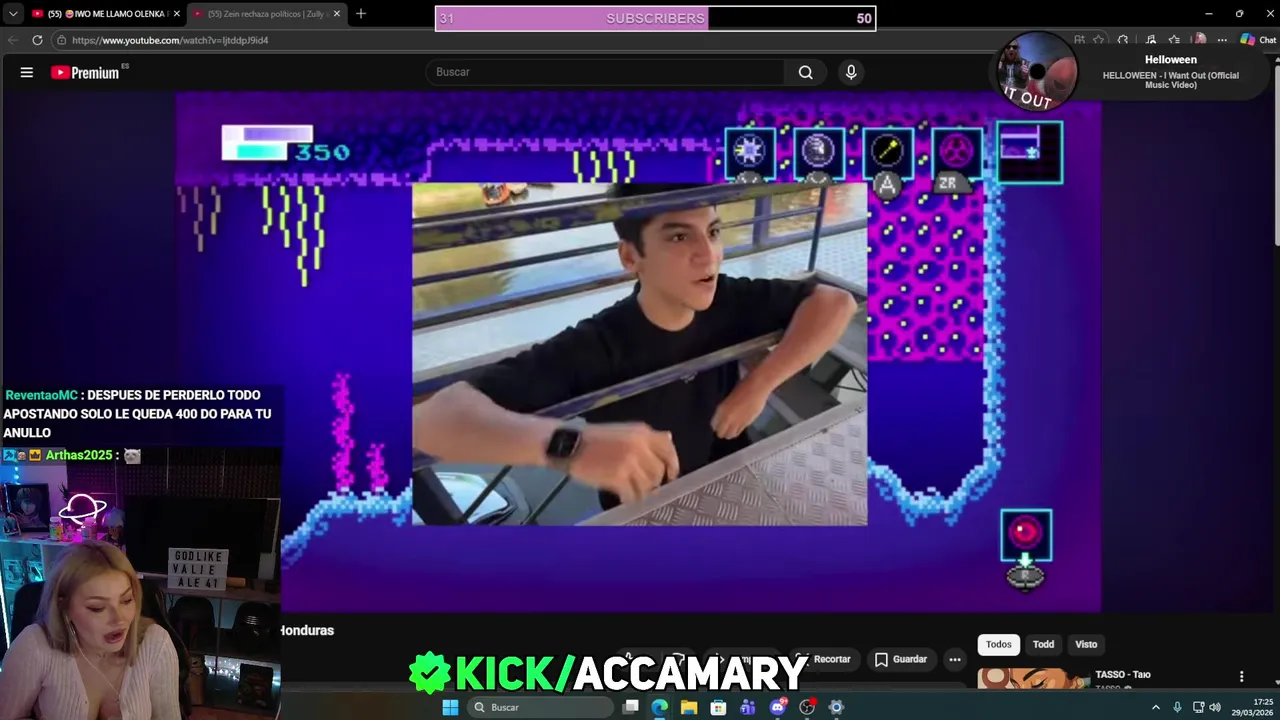The width and height of the screenshot is (1280, 720).
Task: Open Discord from the taskbar
Action: click(777, 708)
